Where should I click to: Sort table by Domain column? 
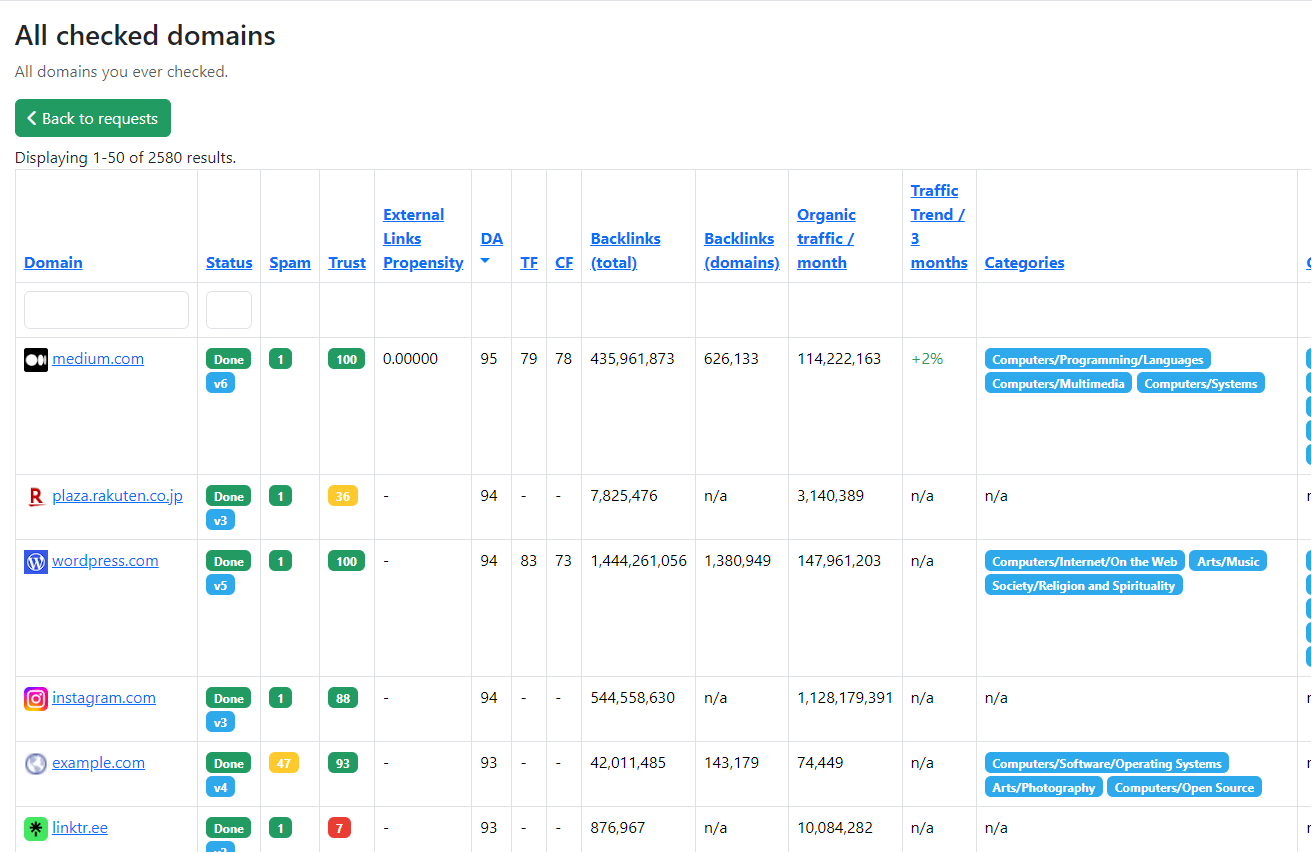tap(53, 263)
